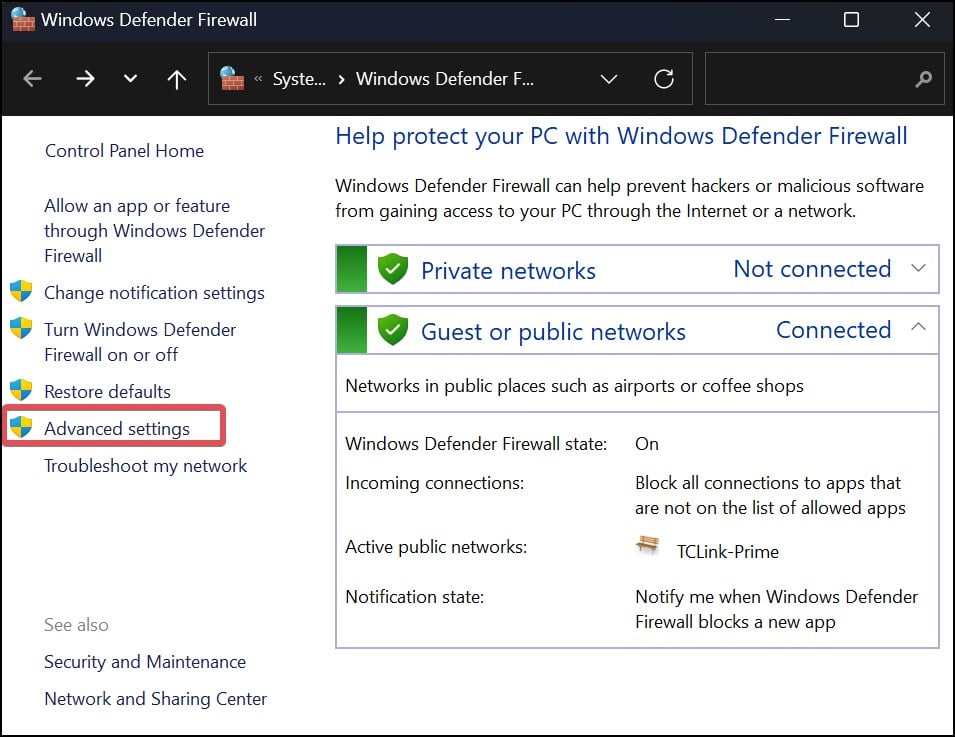Click the Private networks heading
The image size is (955, 737).
[509, 270]
